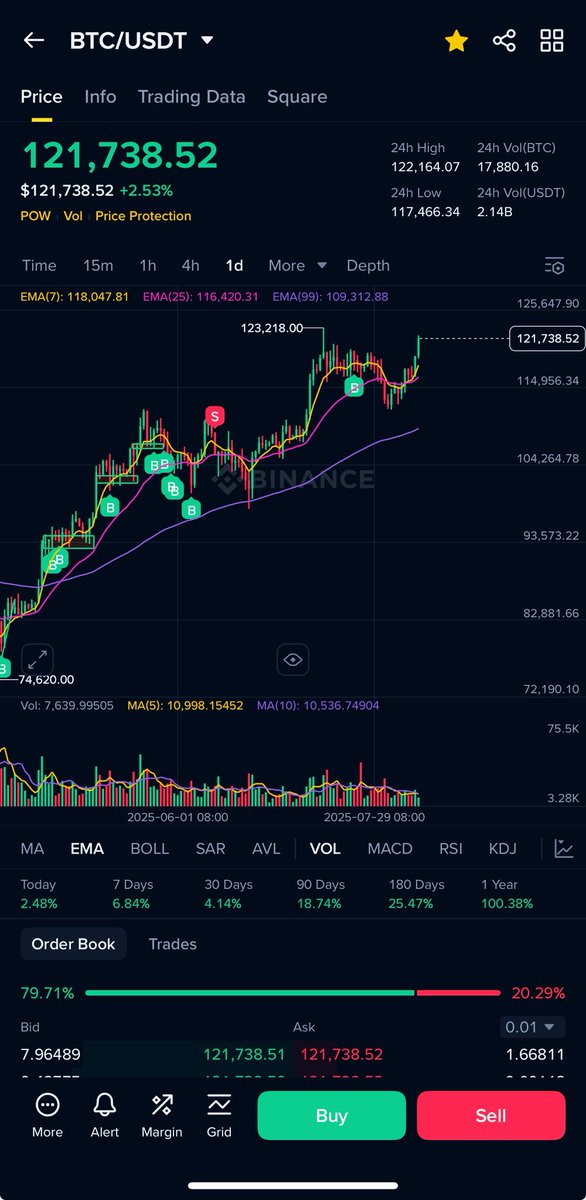Screen dimensions: 586x1200
Task: Tap the 24h Low value 117,466.34
Action: (x=425, y=211)
